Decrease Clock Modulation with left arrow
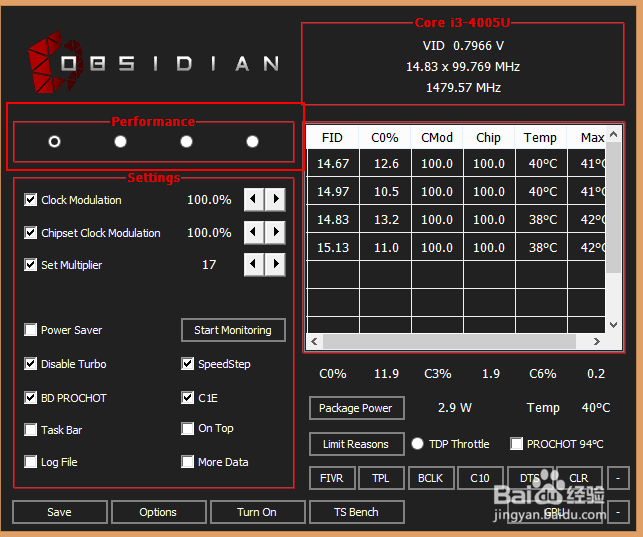643x537 pixels. (x=254, y=199)
